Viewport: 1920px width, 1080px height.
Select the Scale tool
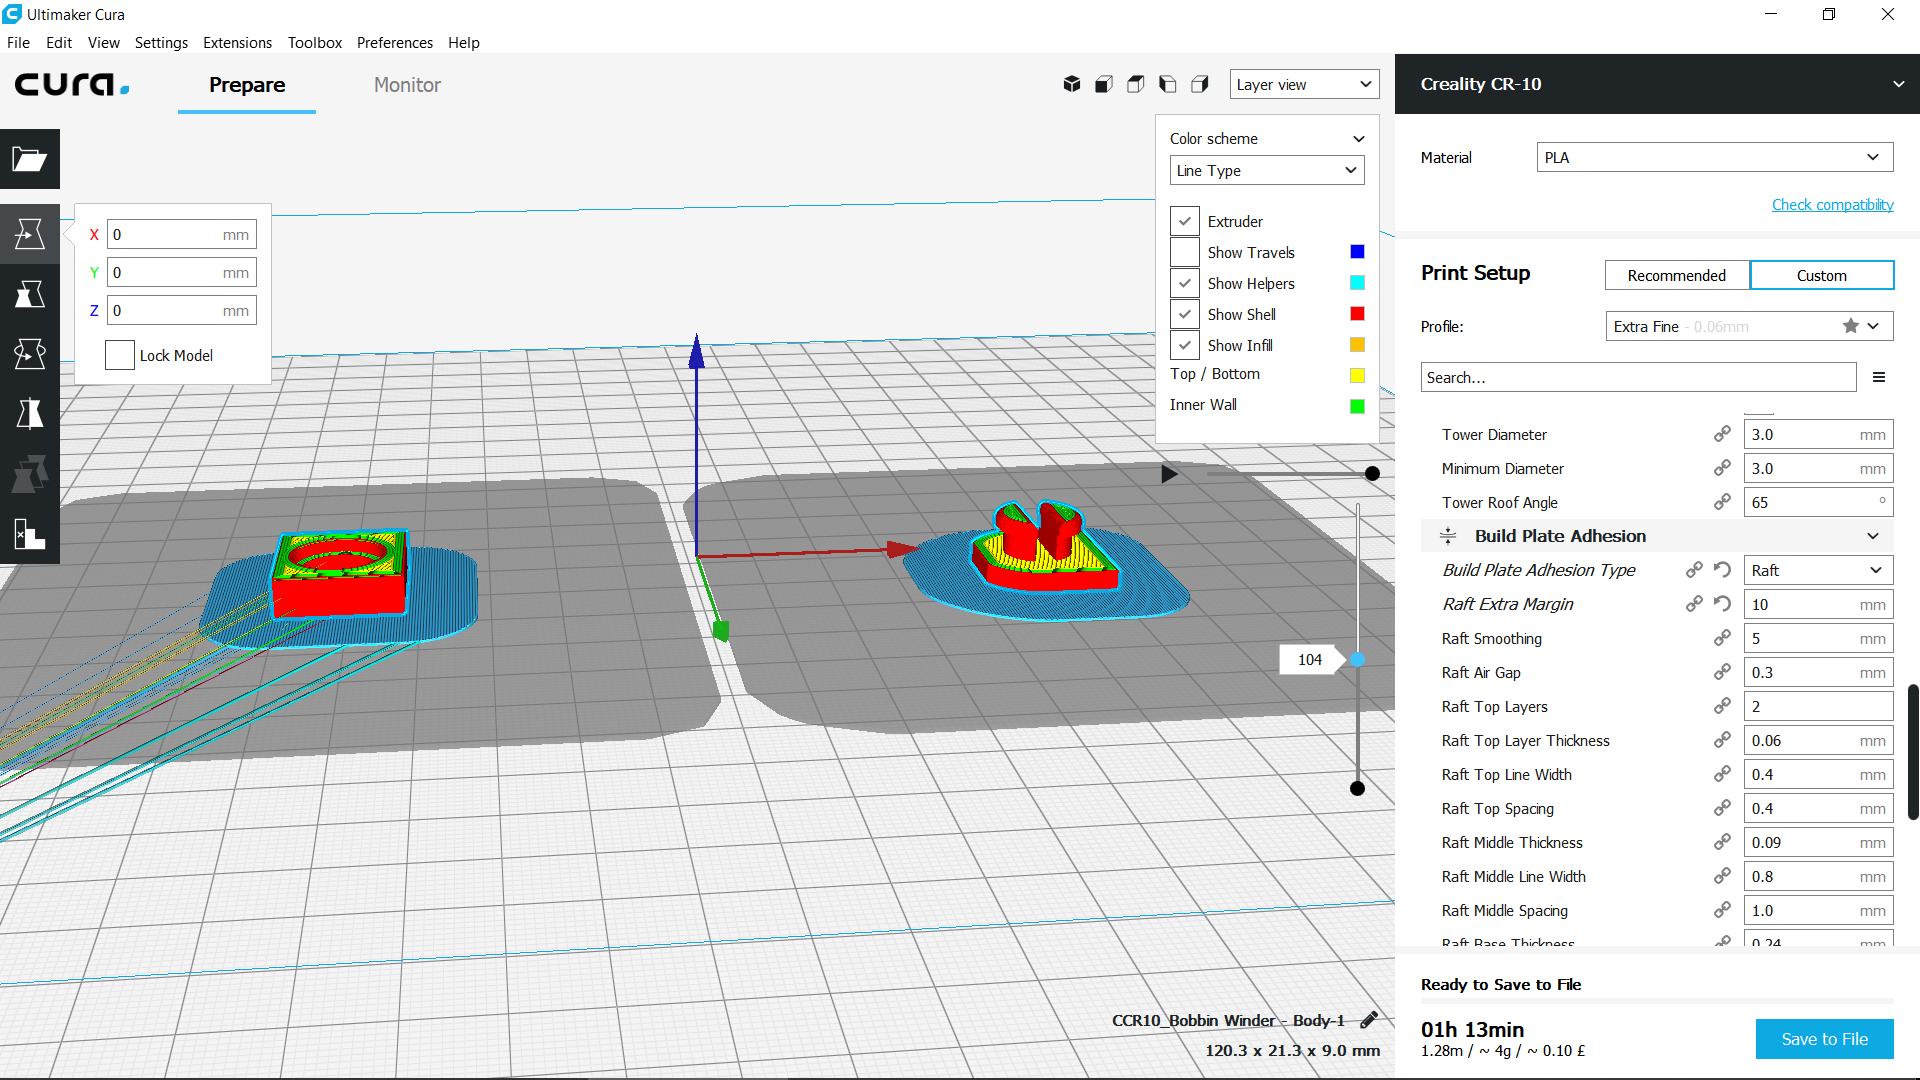click(30, 293)
